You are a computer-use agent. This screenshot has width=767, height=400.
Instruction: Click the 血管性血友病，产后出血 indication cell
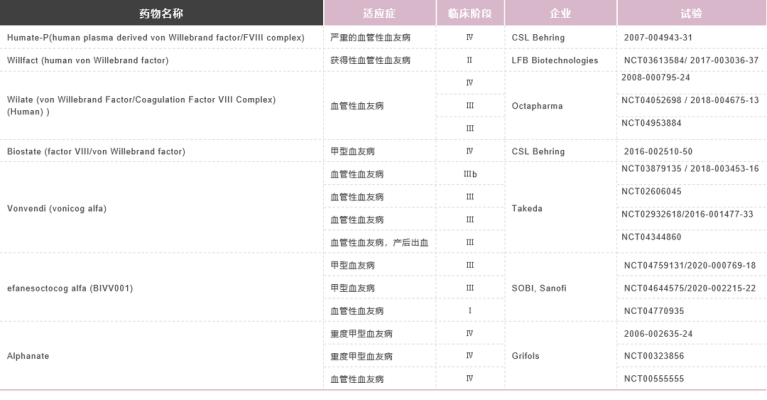tap(379, 243)
